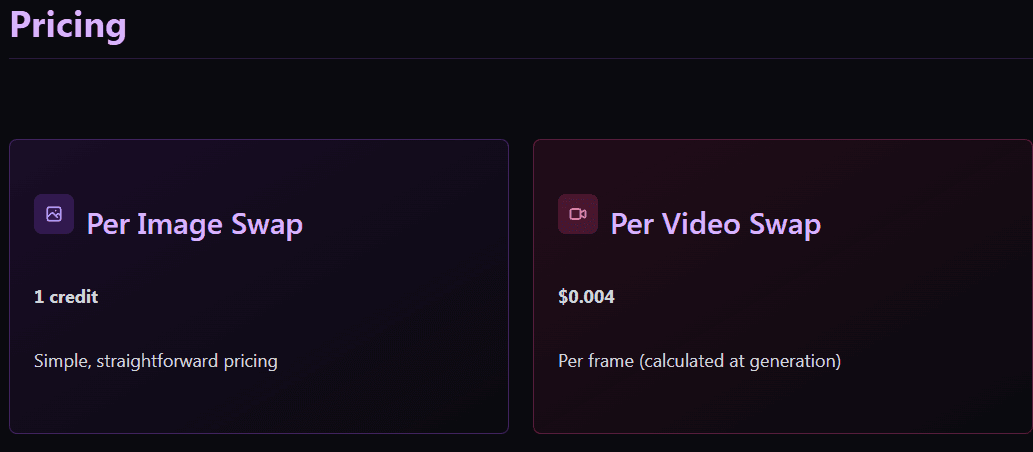The width and height of the screenshot is (1033, 452).
Task: Click the "$0.004" price label
Action: (586, 297)
